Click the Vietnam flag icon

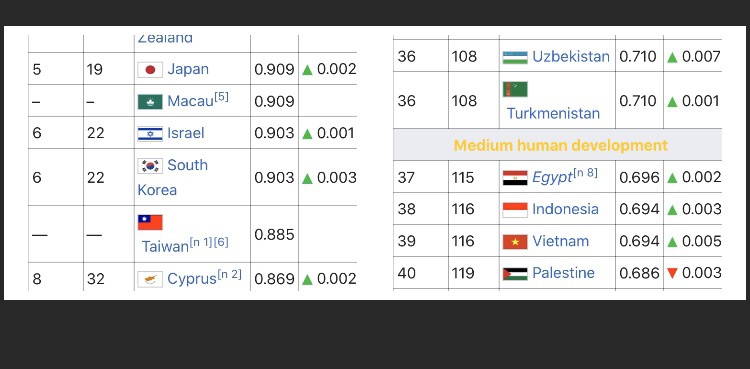515,242
